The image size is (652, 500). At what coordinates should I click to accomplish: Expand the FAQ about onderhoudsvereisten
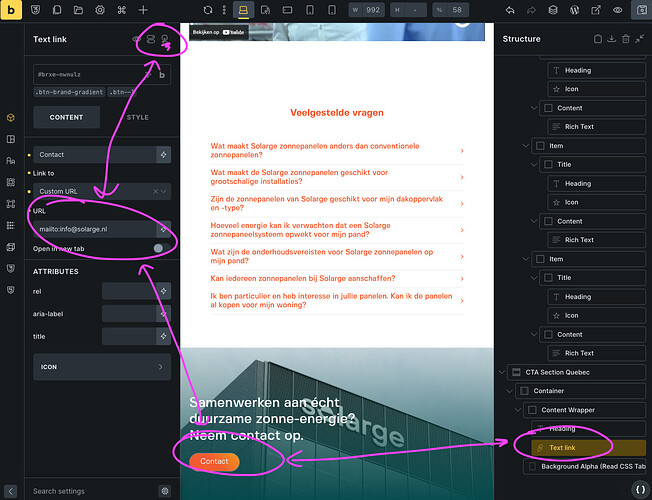pos(337,256)
